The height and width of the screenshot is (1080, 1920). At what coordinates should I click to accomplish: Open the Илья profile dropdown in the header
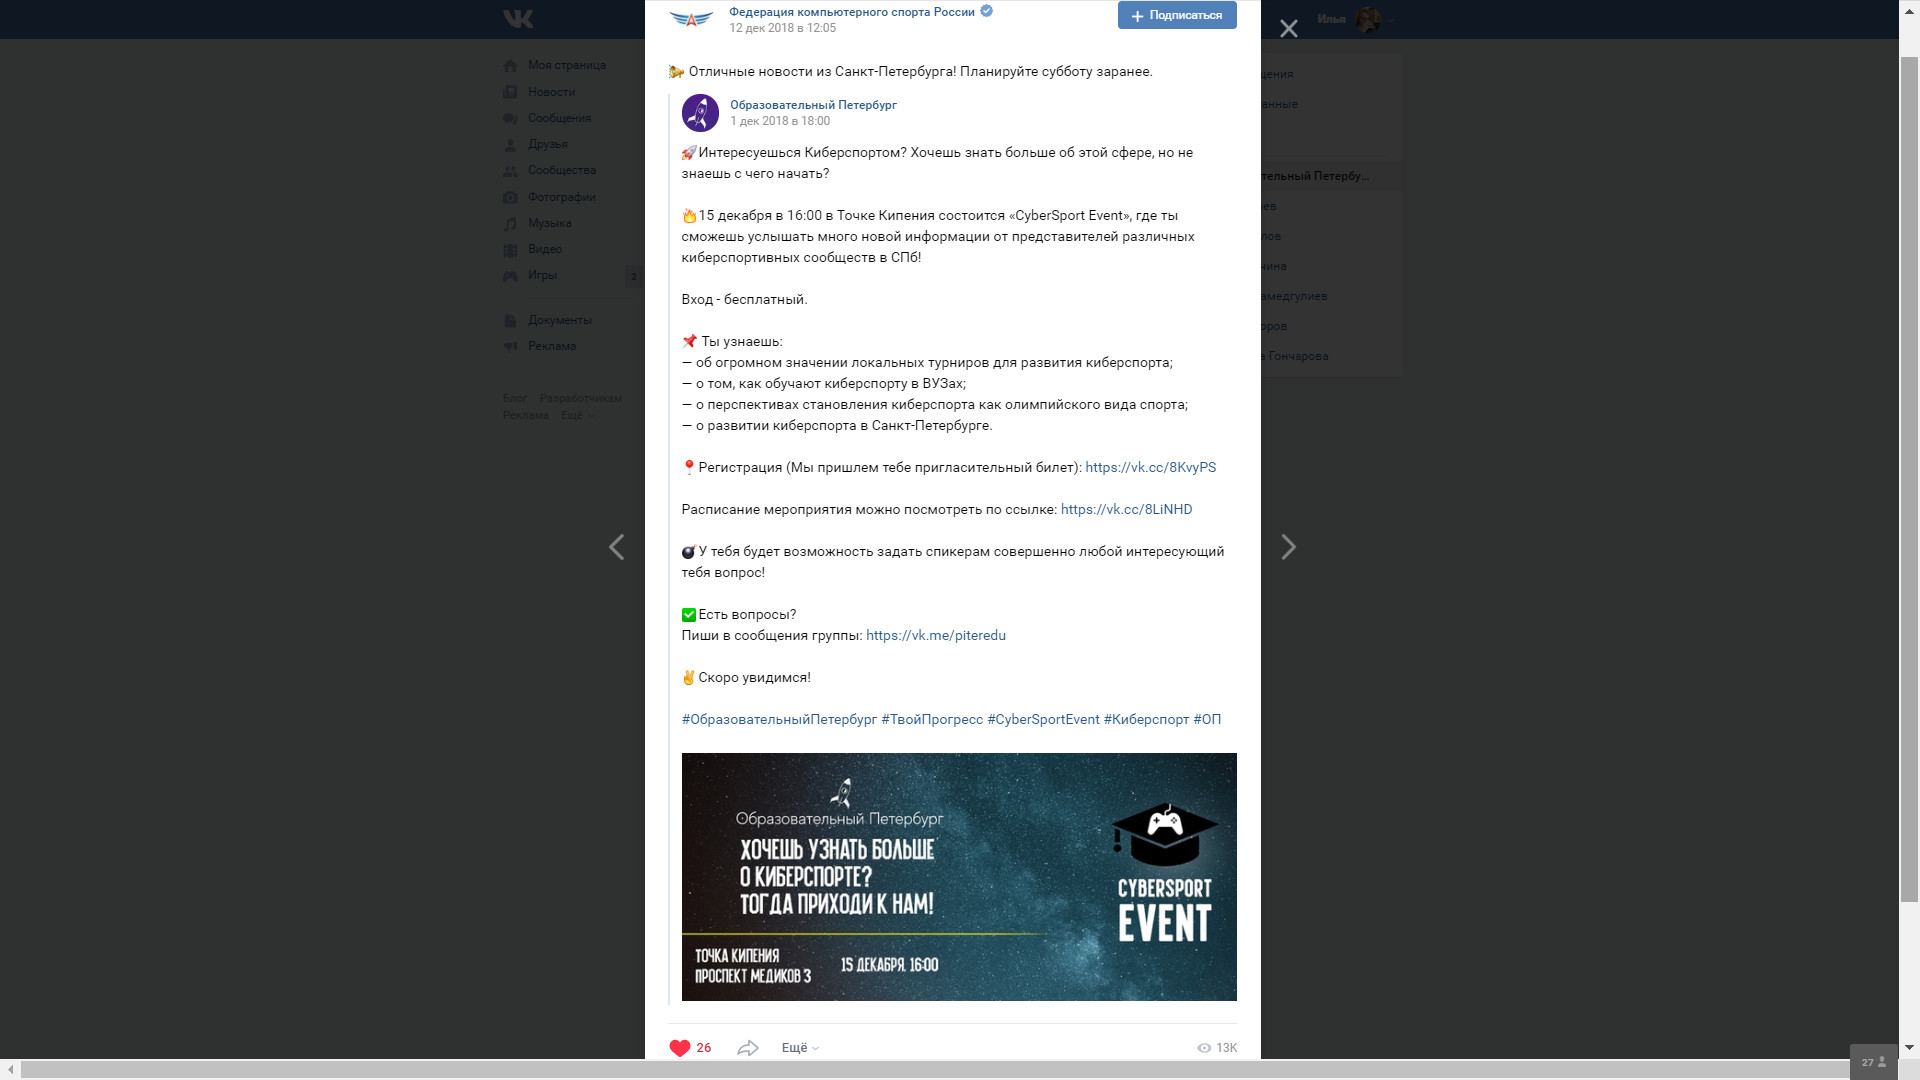click(1355, 19)
